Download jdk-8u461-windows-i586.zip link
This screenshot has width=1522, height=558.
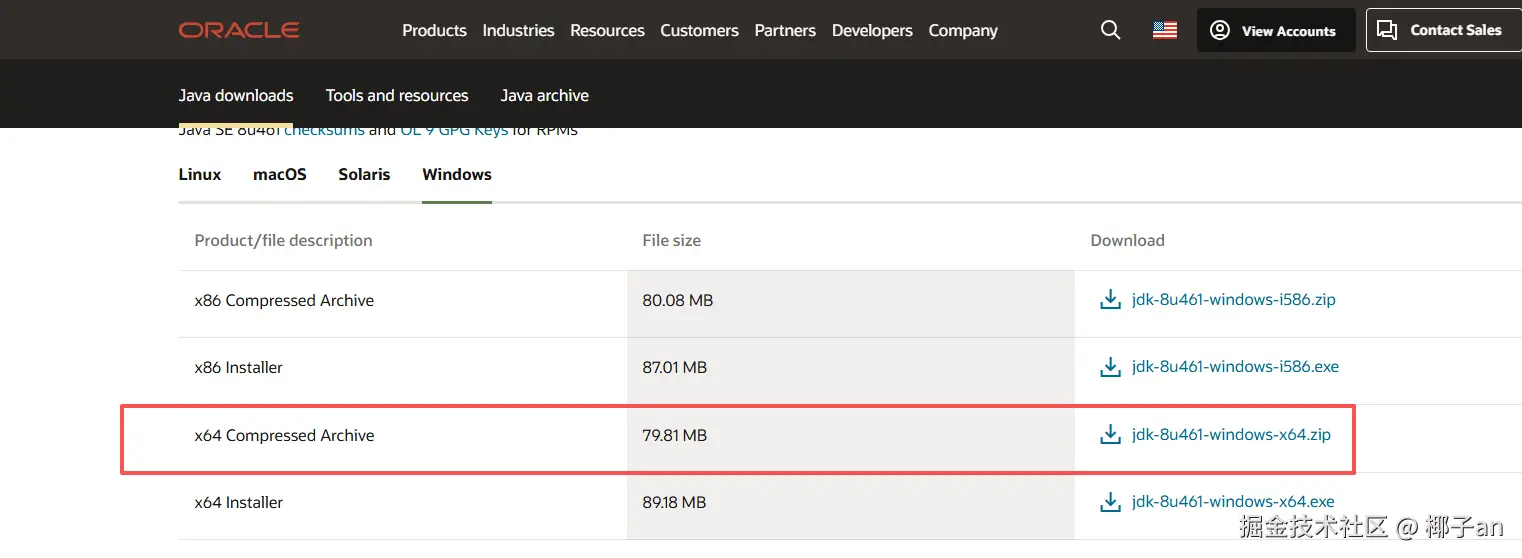(1234, 299)
